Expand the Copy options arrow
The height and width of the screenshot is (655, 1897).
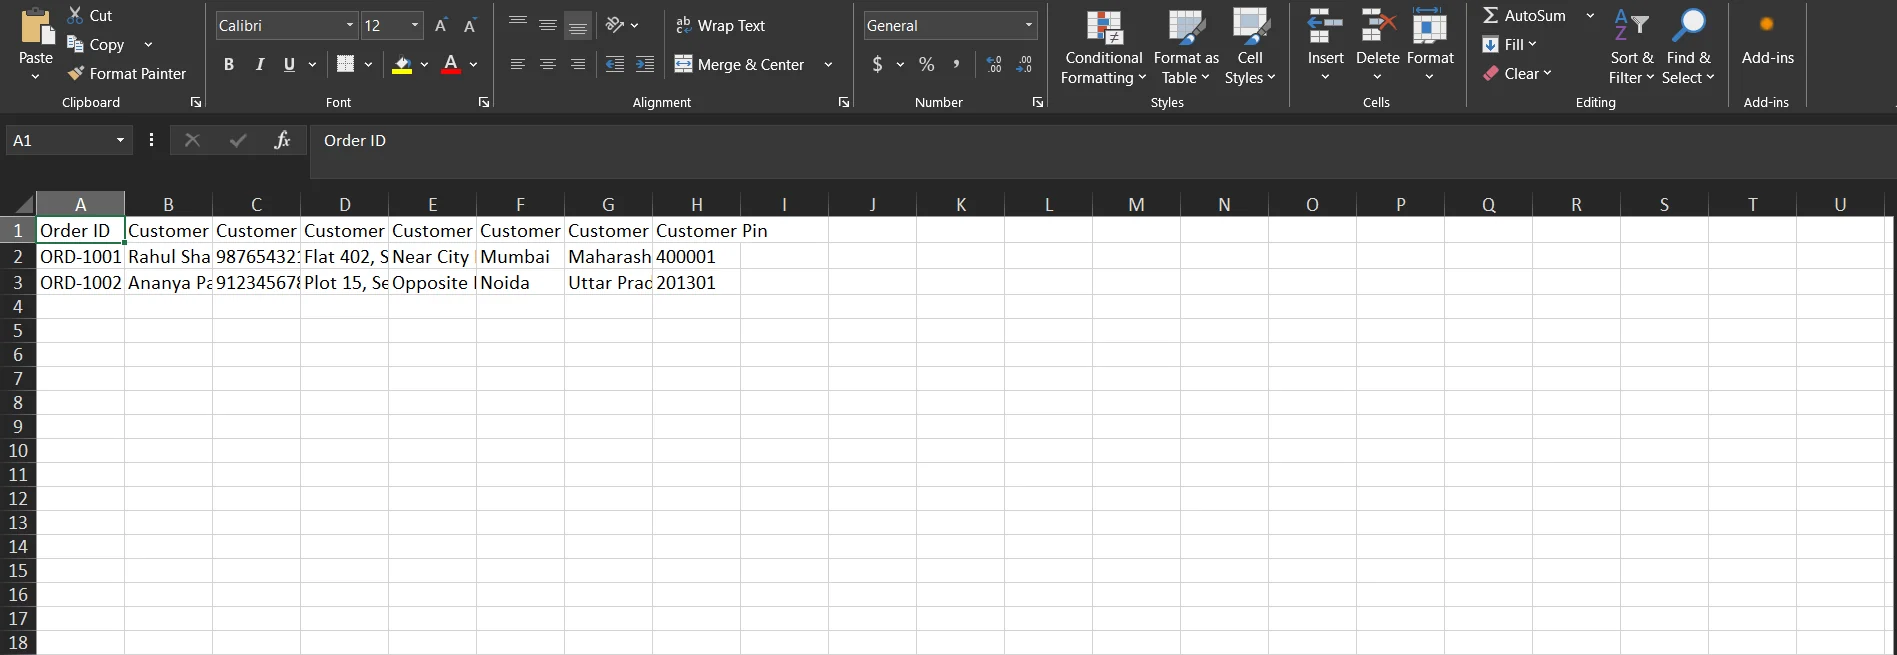pyautogui.click(x=148, y=45)
